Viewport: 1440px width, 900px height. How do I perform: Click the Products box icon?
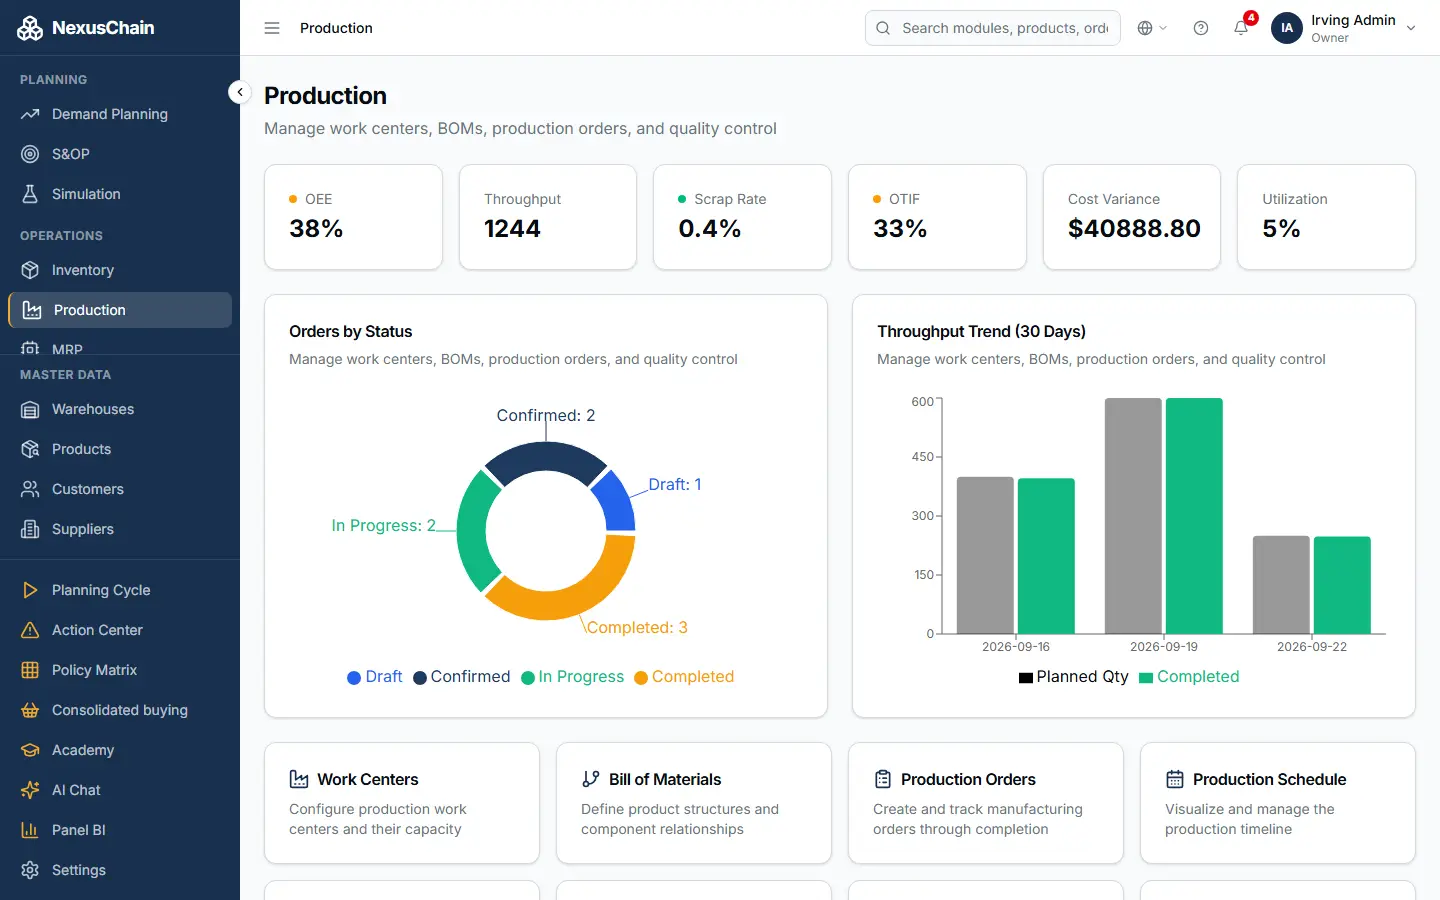pos(30,449)
